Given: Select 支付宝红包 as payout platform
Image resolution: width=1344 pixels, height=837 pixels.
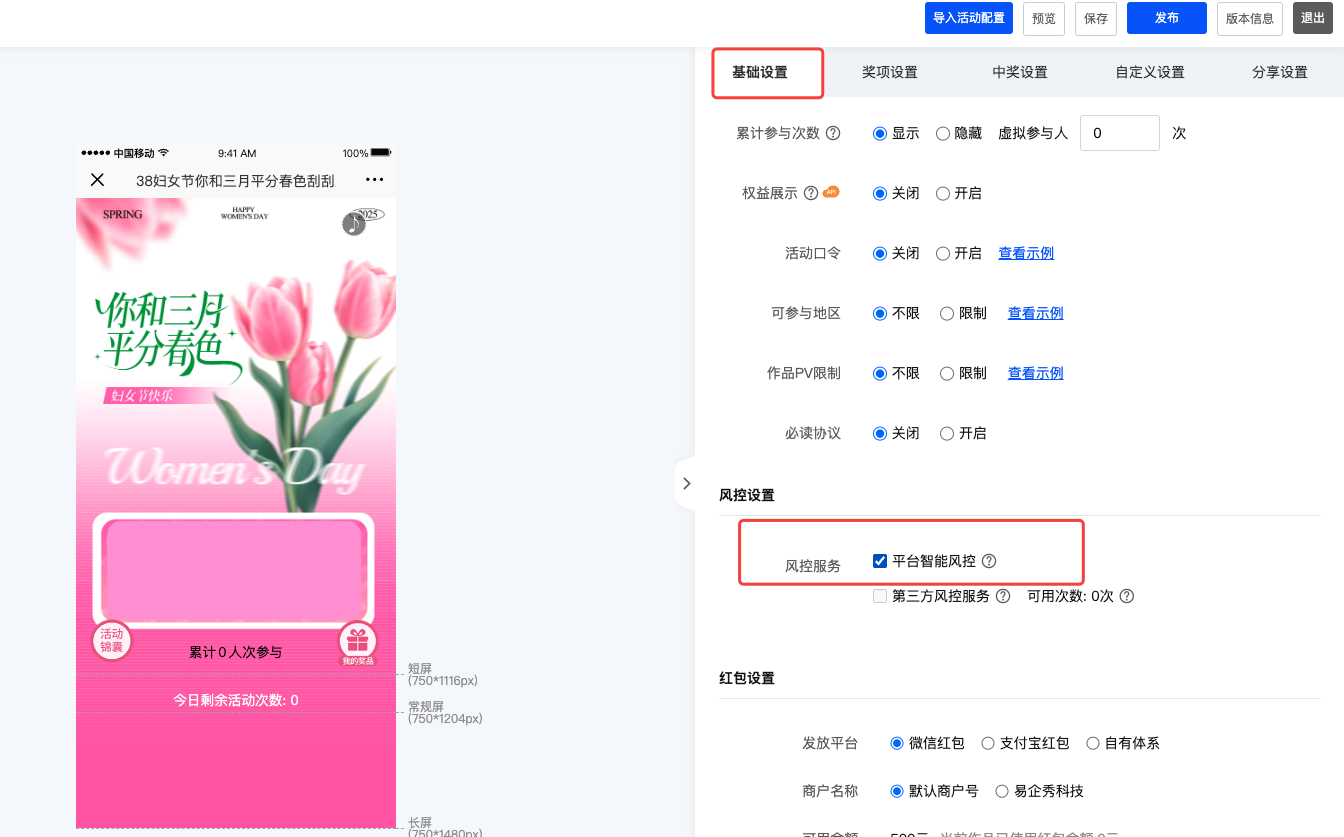Looking at the screenshot, I should coord(988,743).
